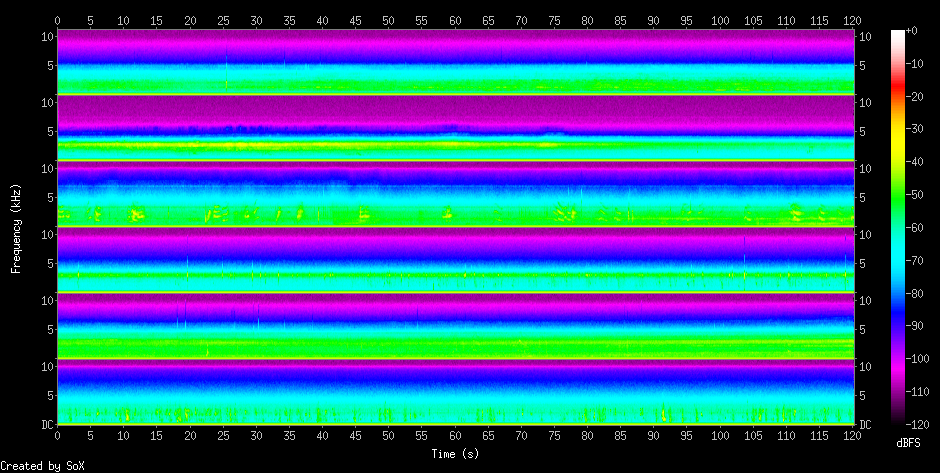The image size is (940, 473).
Task: Select the 90 tick on top time axis
Action: [654, 19]
